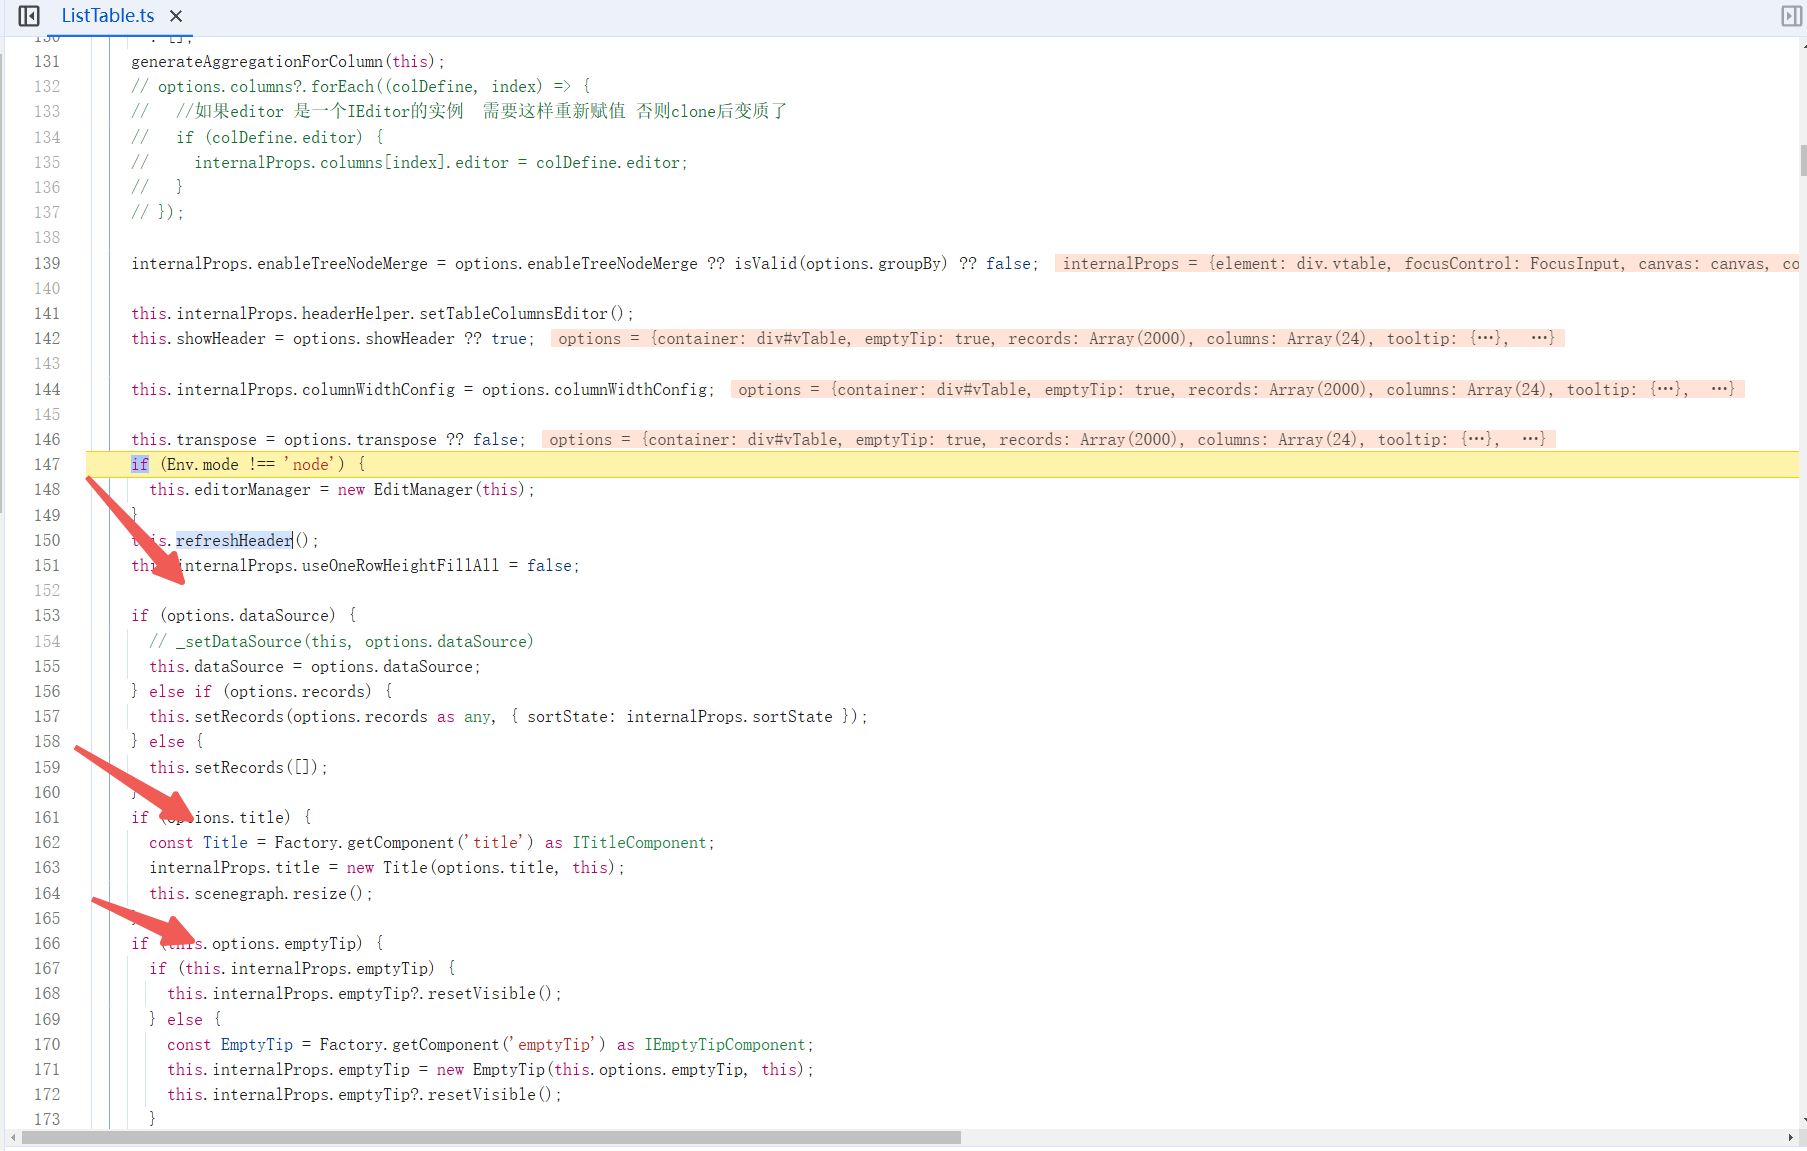The width and height of the screenshot is (1807, 1151).
Task: Click 'else if (options.records)' branch
Action: click(x=260, y=691)
